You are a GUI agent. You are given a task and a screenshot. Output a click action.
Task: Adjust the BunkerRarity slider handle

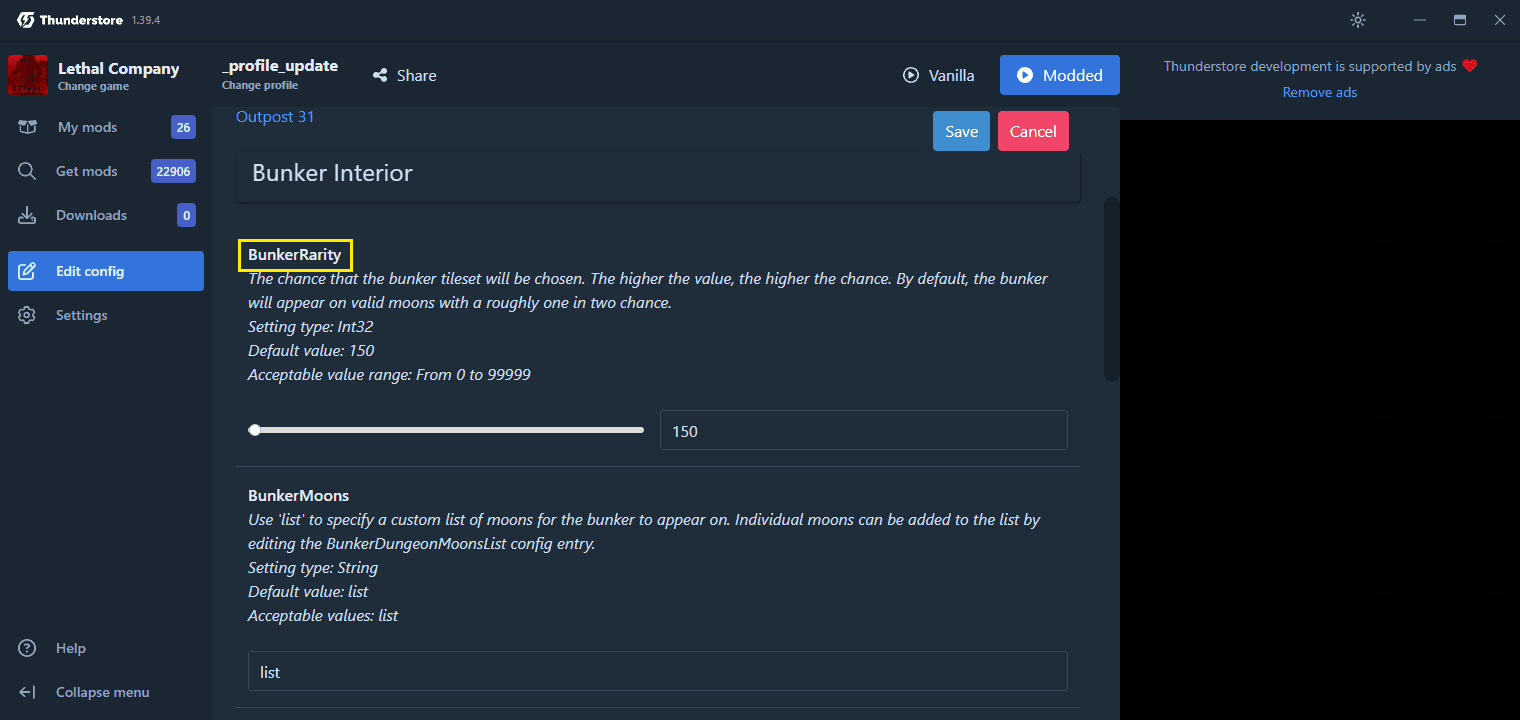click(254, 430)
